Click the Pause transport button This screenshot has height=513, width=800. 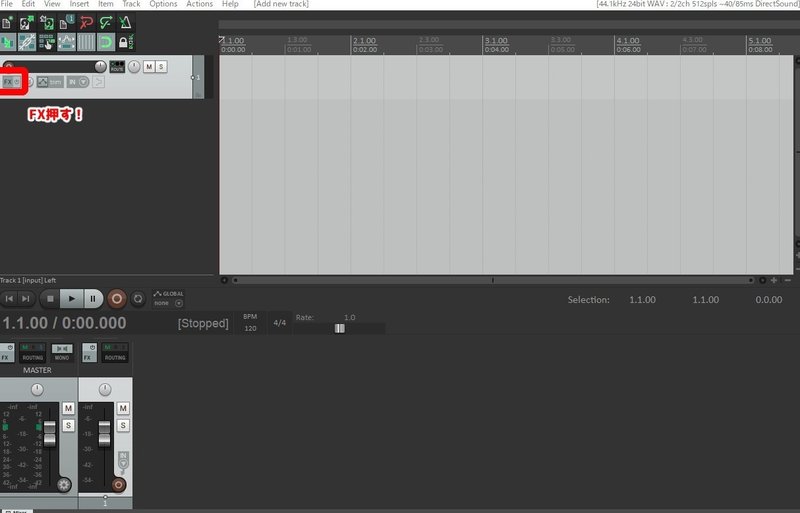(x=93, y=299)
